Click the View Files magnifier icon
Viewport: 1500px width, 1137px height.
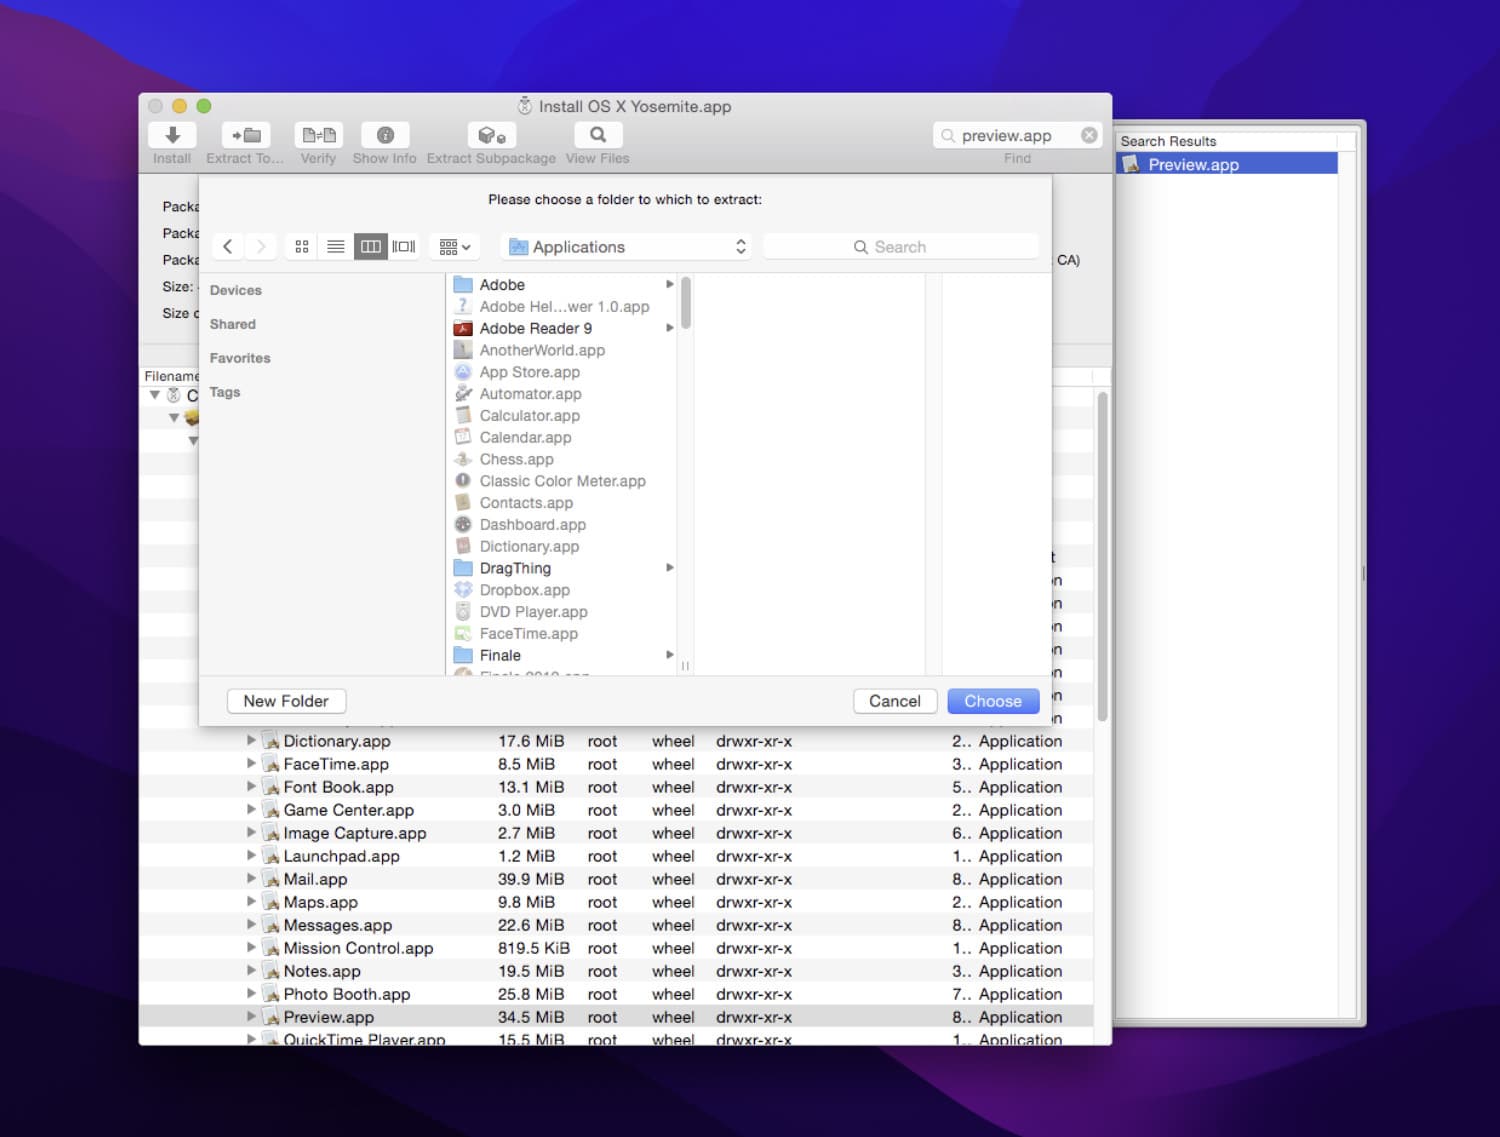[x=598, y=135]
